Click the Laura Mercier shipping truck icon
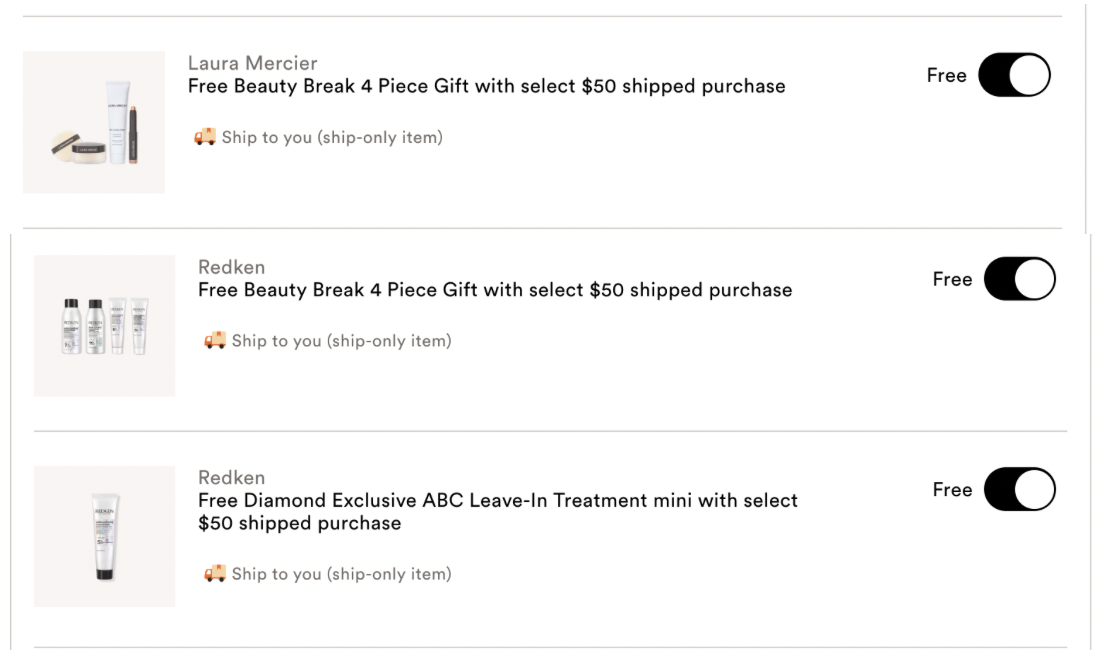The image size is (1112, 658). coord(205,136)
